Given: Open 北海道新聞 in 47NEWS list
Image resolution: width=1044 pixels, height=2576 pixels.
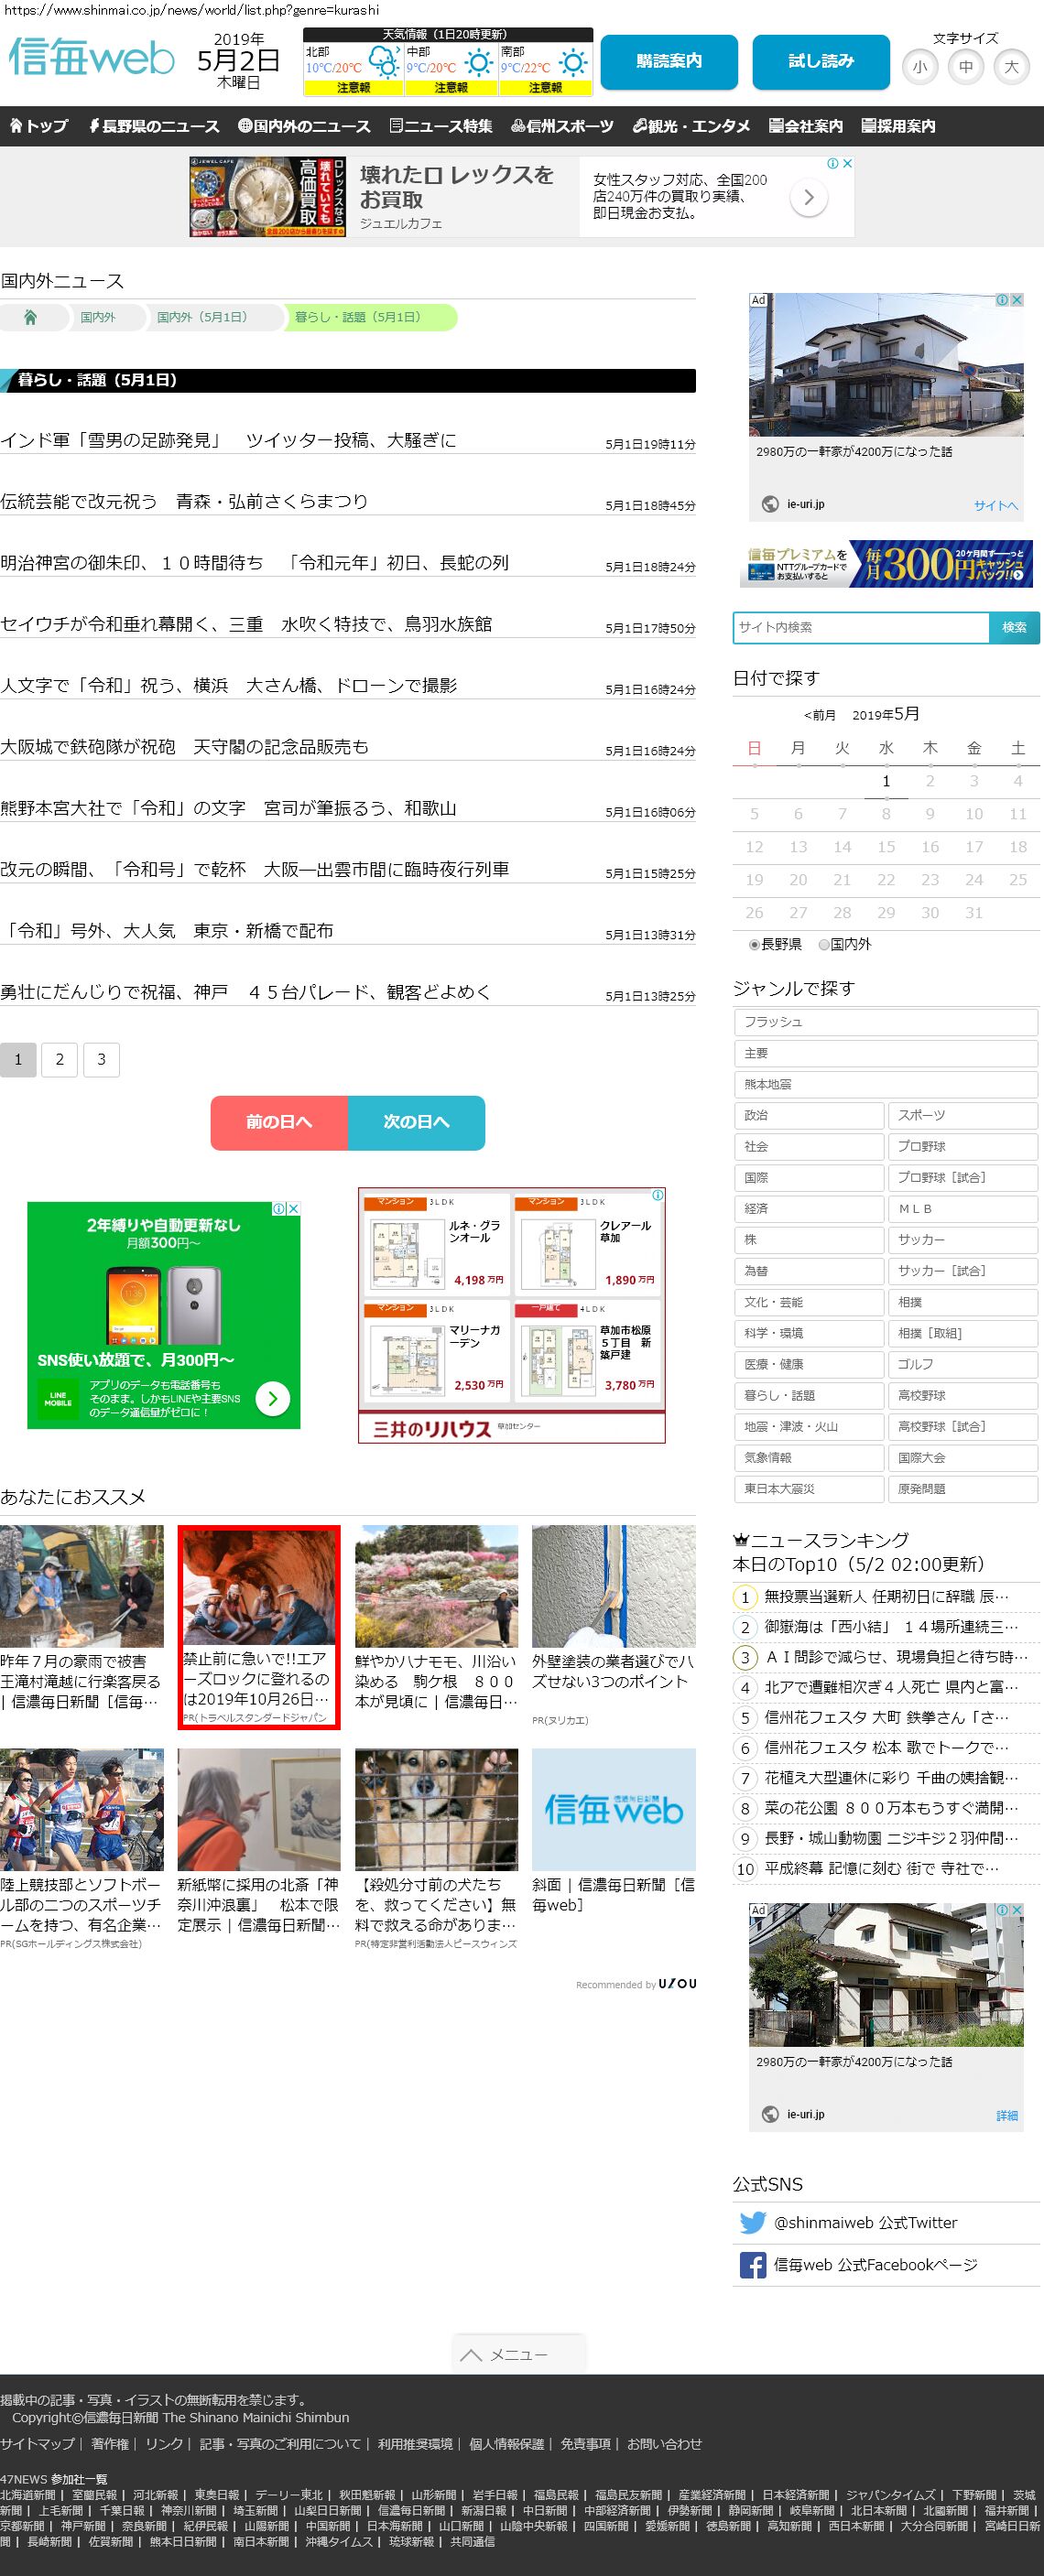Looking at the screenshot, I should [28, 2495].
